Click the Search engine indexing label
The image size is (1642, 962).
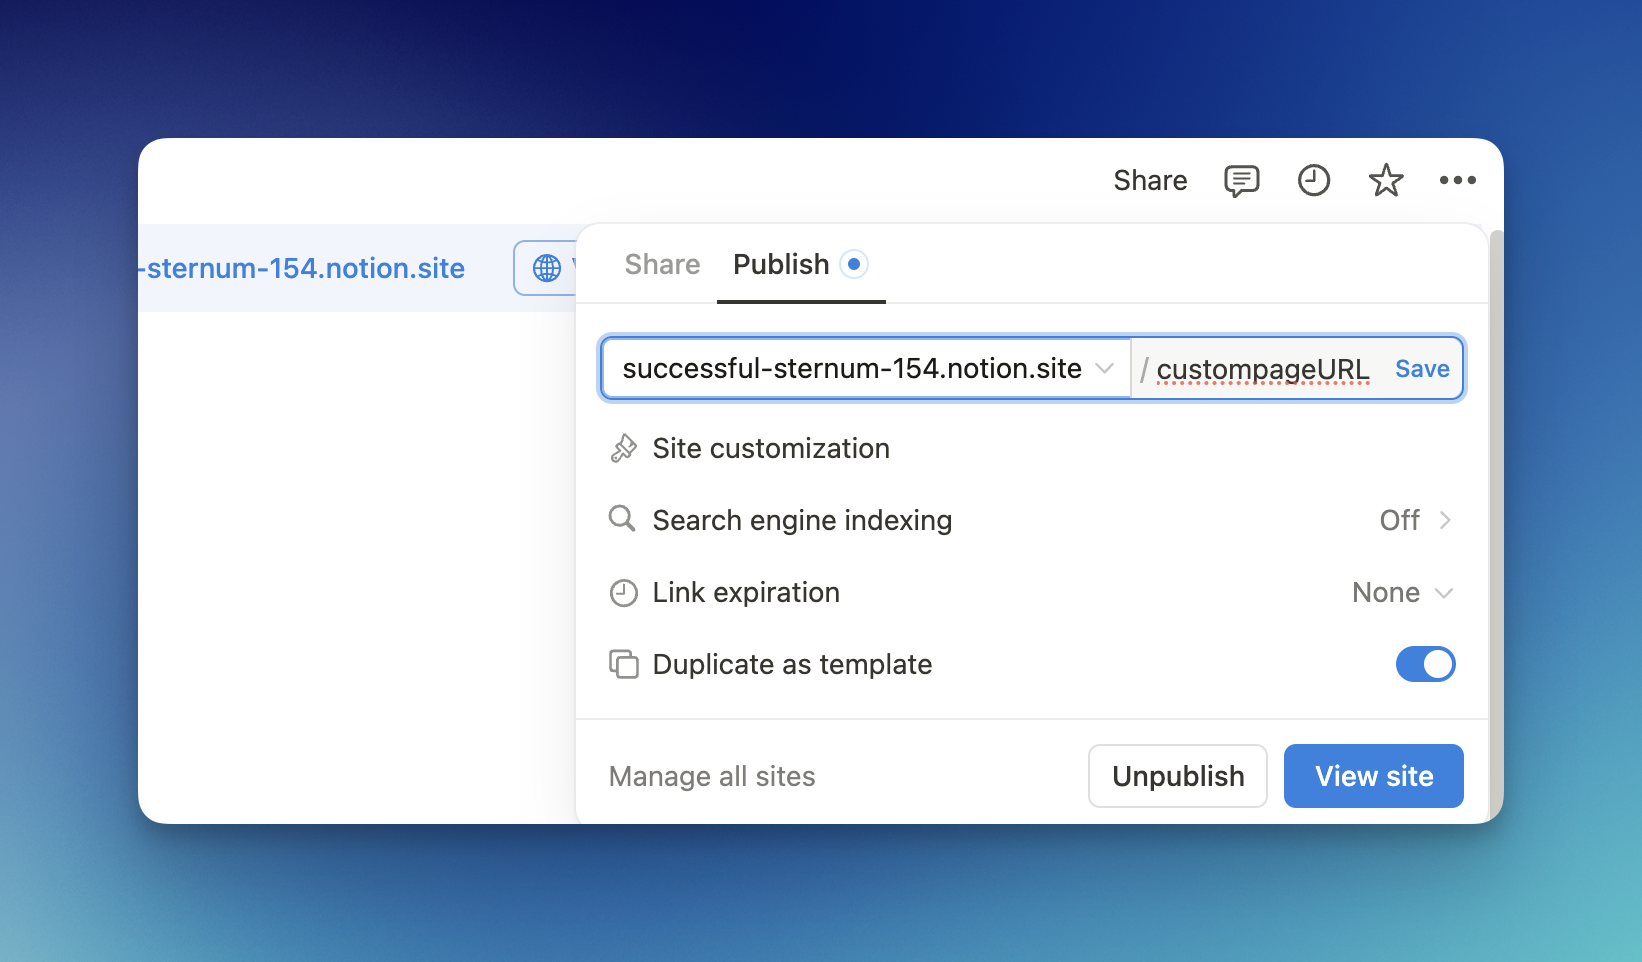pos(802,520)
